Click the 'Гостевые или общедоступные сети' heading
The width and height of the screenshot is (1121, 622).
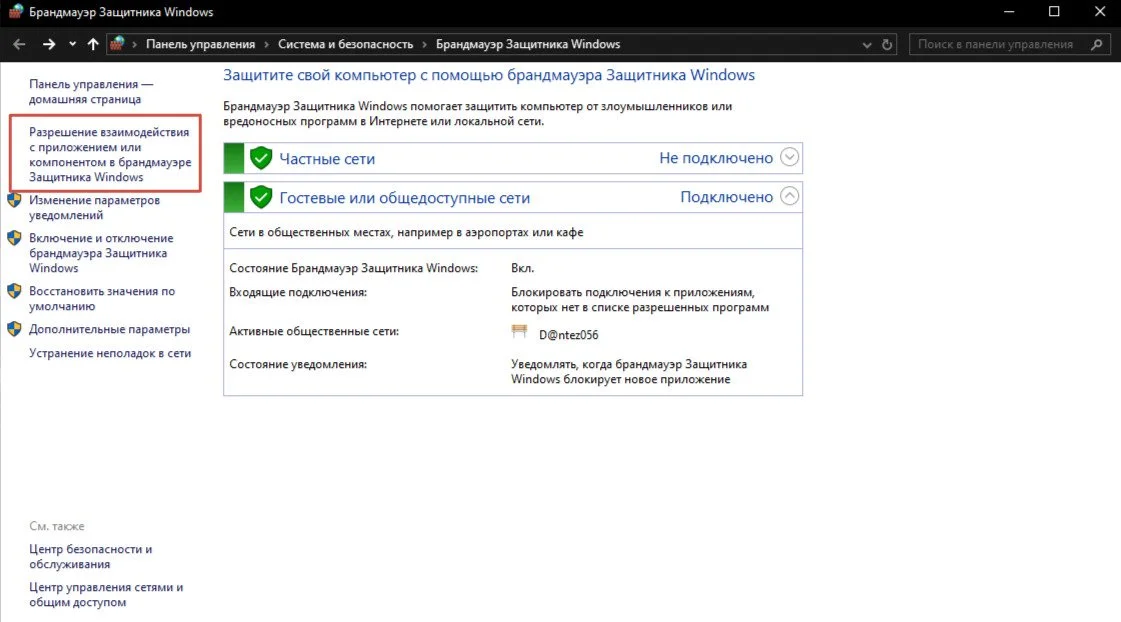[x=405, y=198]
